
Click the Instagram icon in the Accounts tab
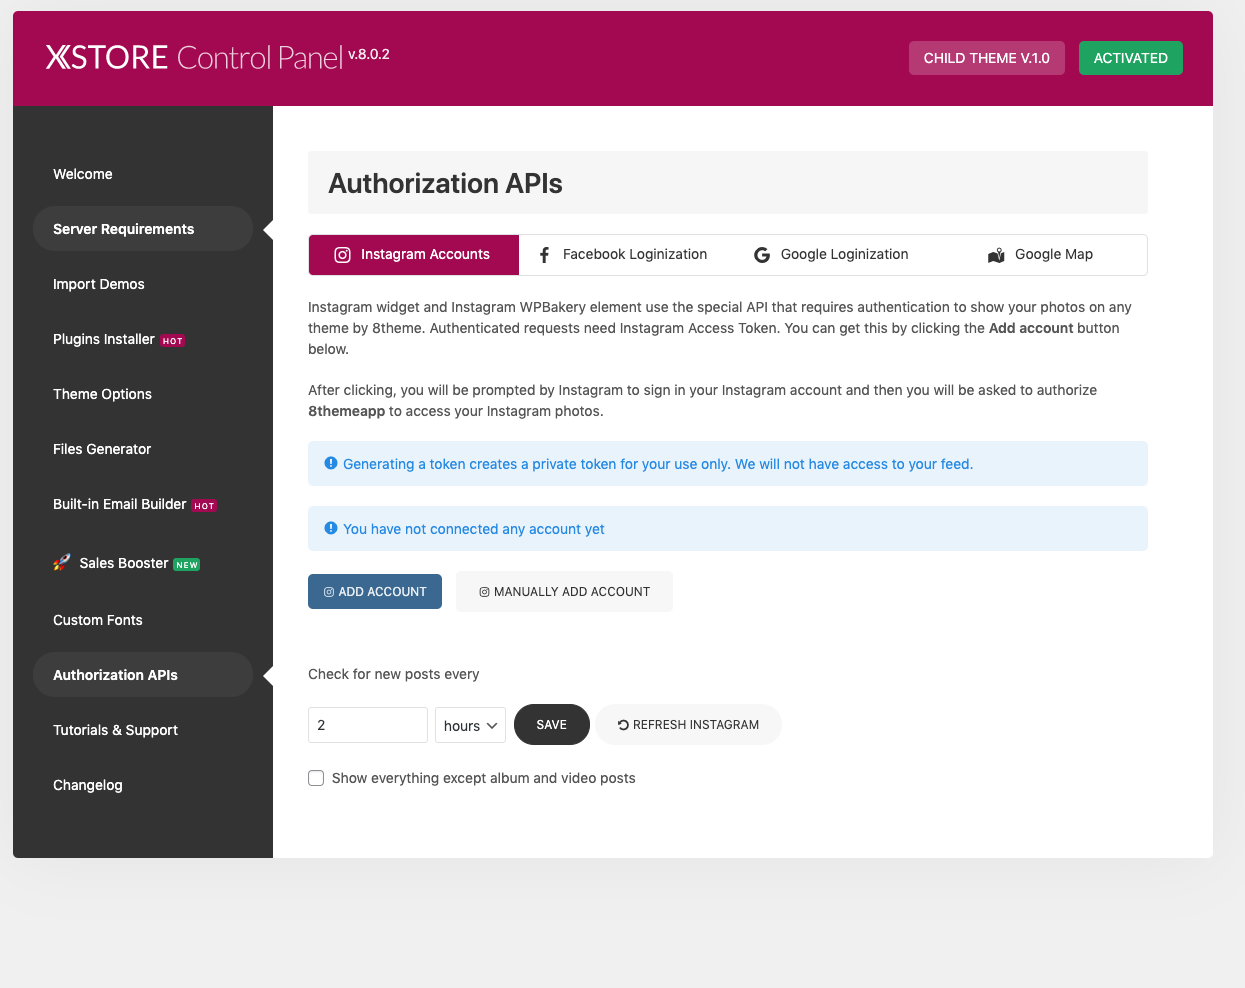click(x=342, y=255)
